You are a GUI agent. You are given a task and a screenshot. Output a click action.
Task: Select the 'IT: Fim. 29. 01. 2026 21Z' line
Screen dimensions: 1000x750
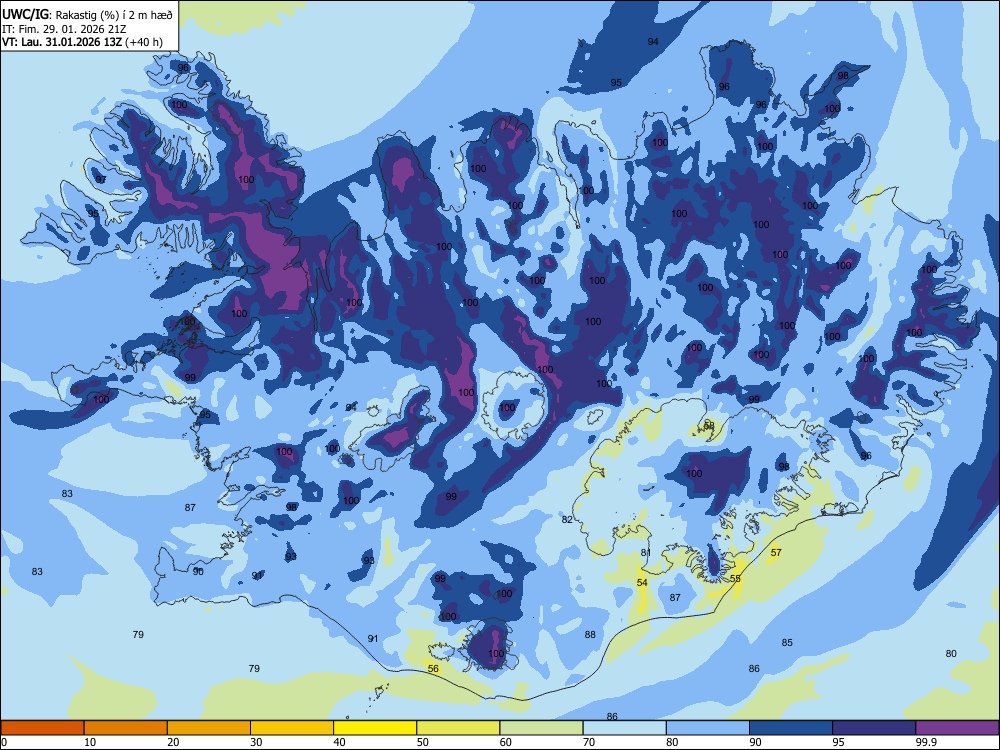[64, 29]
